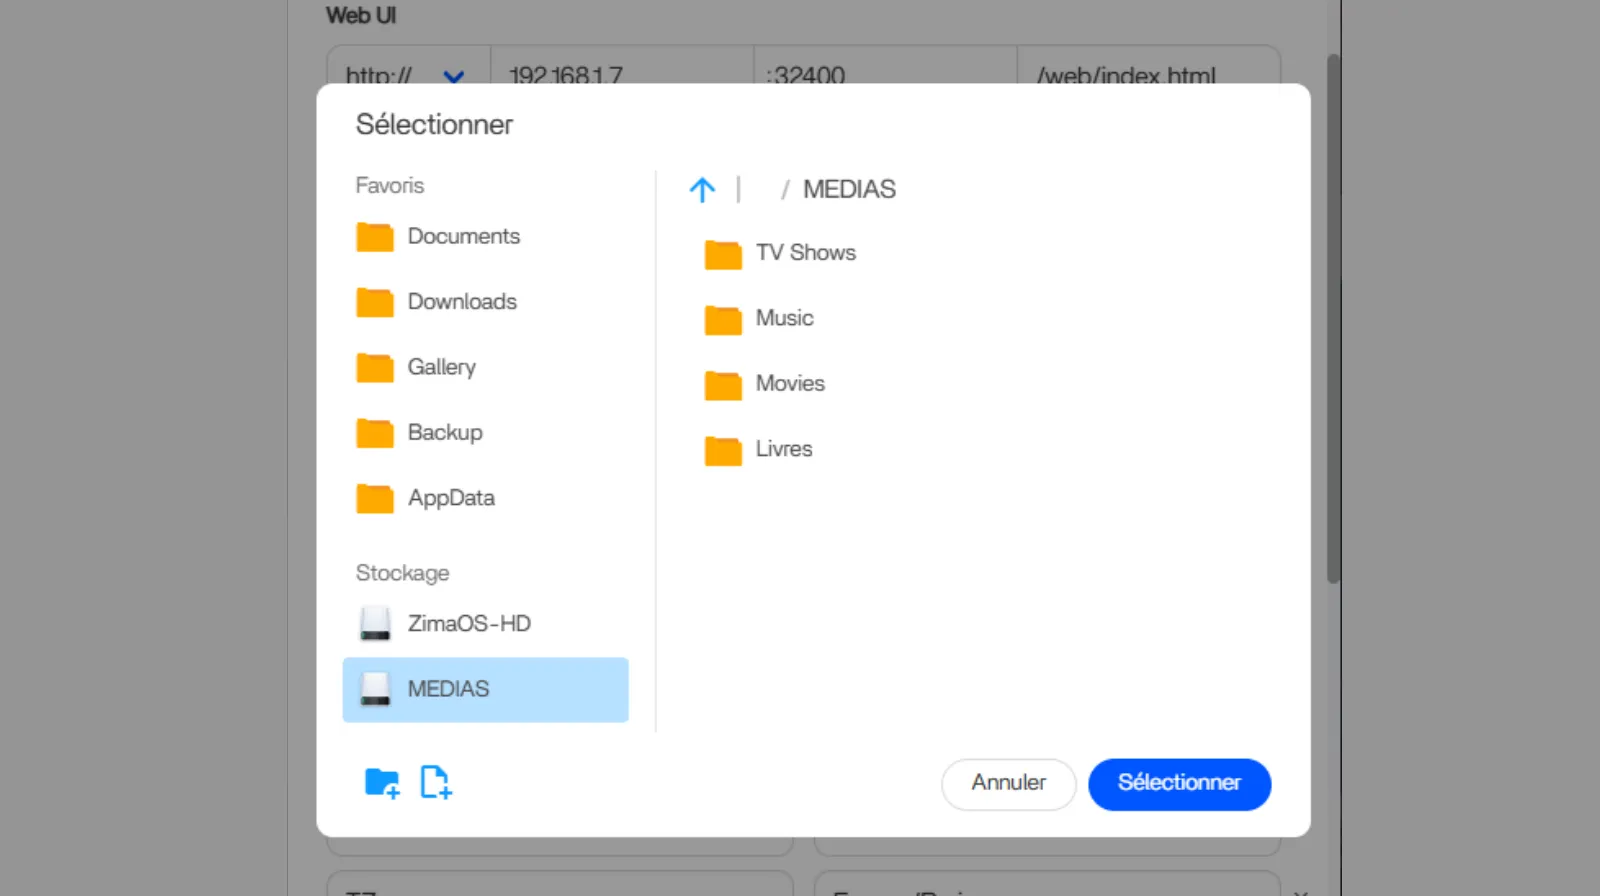1600x896 pixels.
Task: Open the TV Shows folder
Action: (805, 253)
